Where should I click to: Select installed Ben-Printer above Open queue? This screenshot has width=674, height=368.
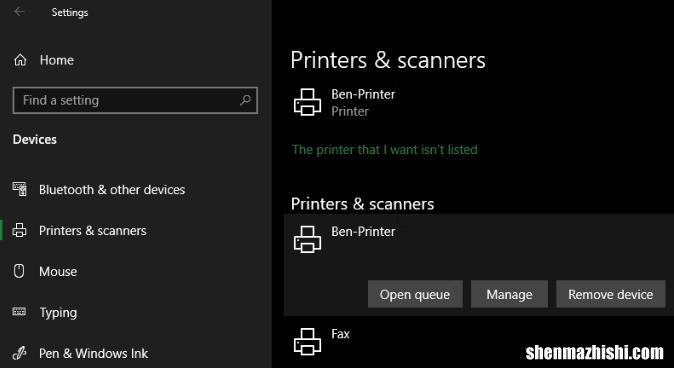coord(363,231)
